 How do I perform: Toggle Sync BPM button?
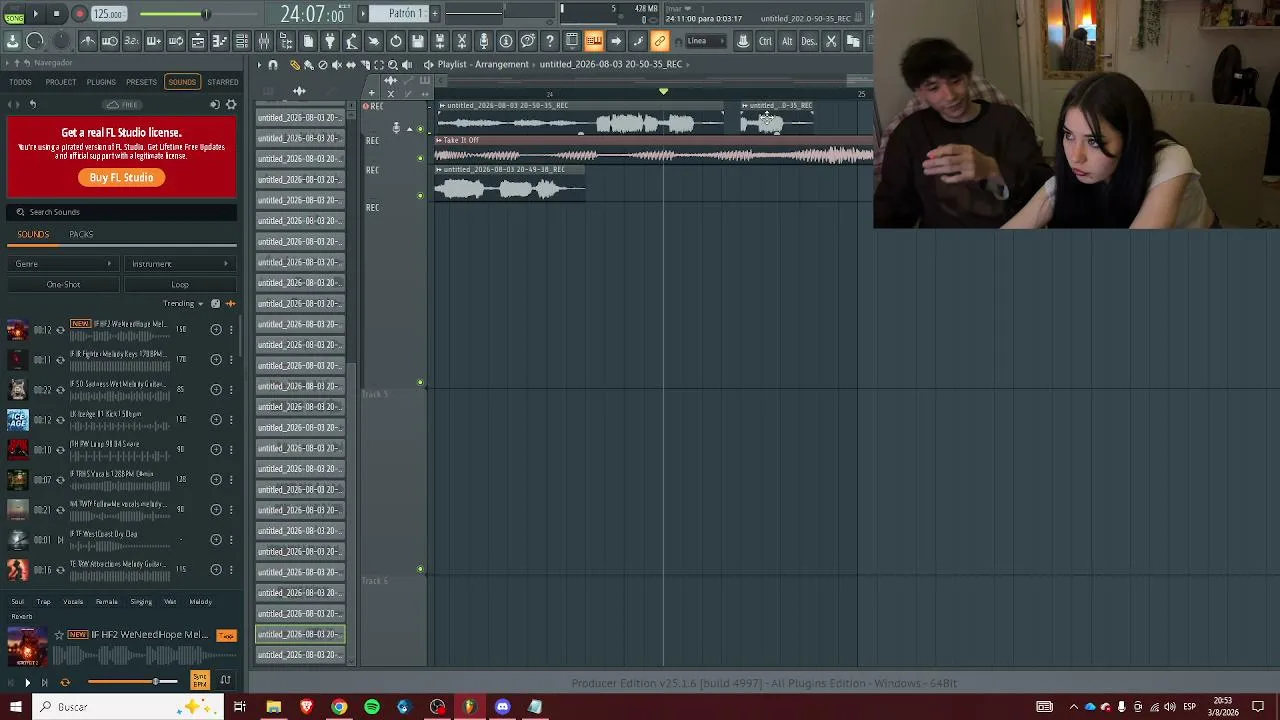tap(200, 682)
